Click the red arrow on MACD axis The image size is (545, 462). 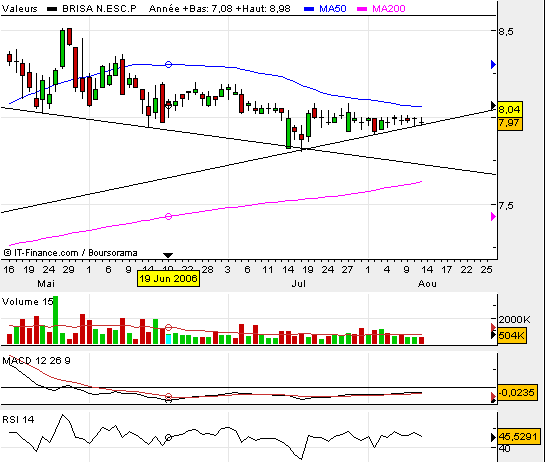coord(493,396)
